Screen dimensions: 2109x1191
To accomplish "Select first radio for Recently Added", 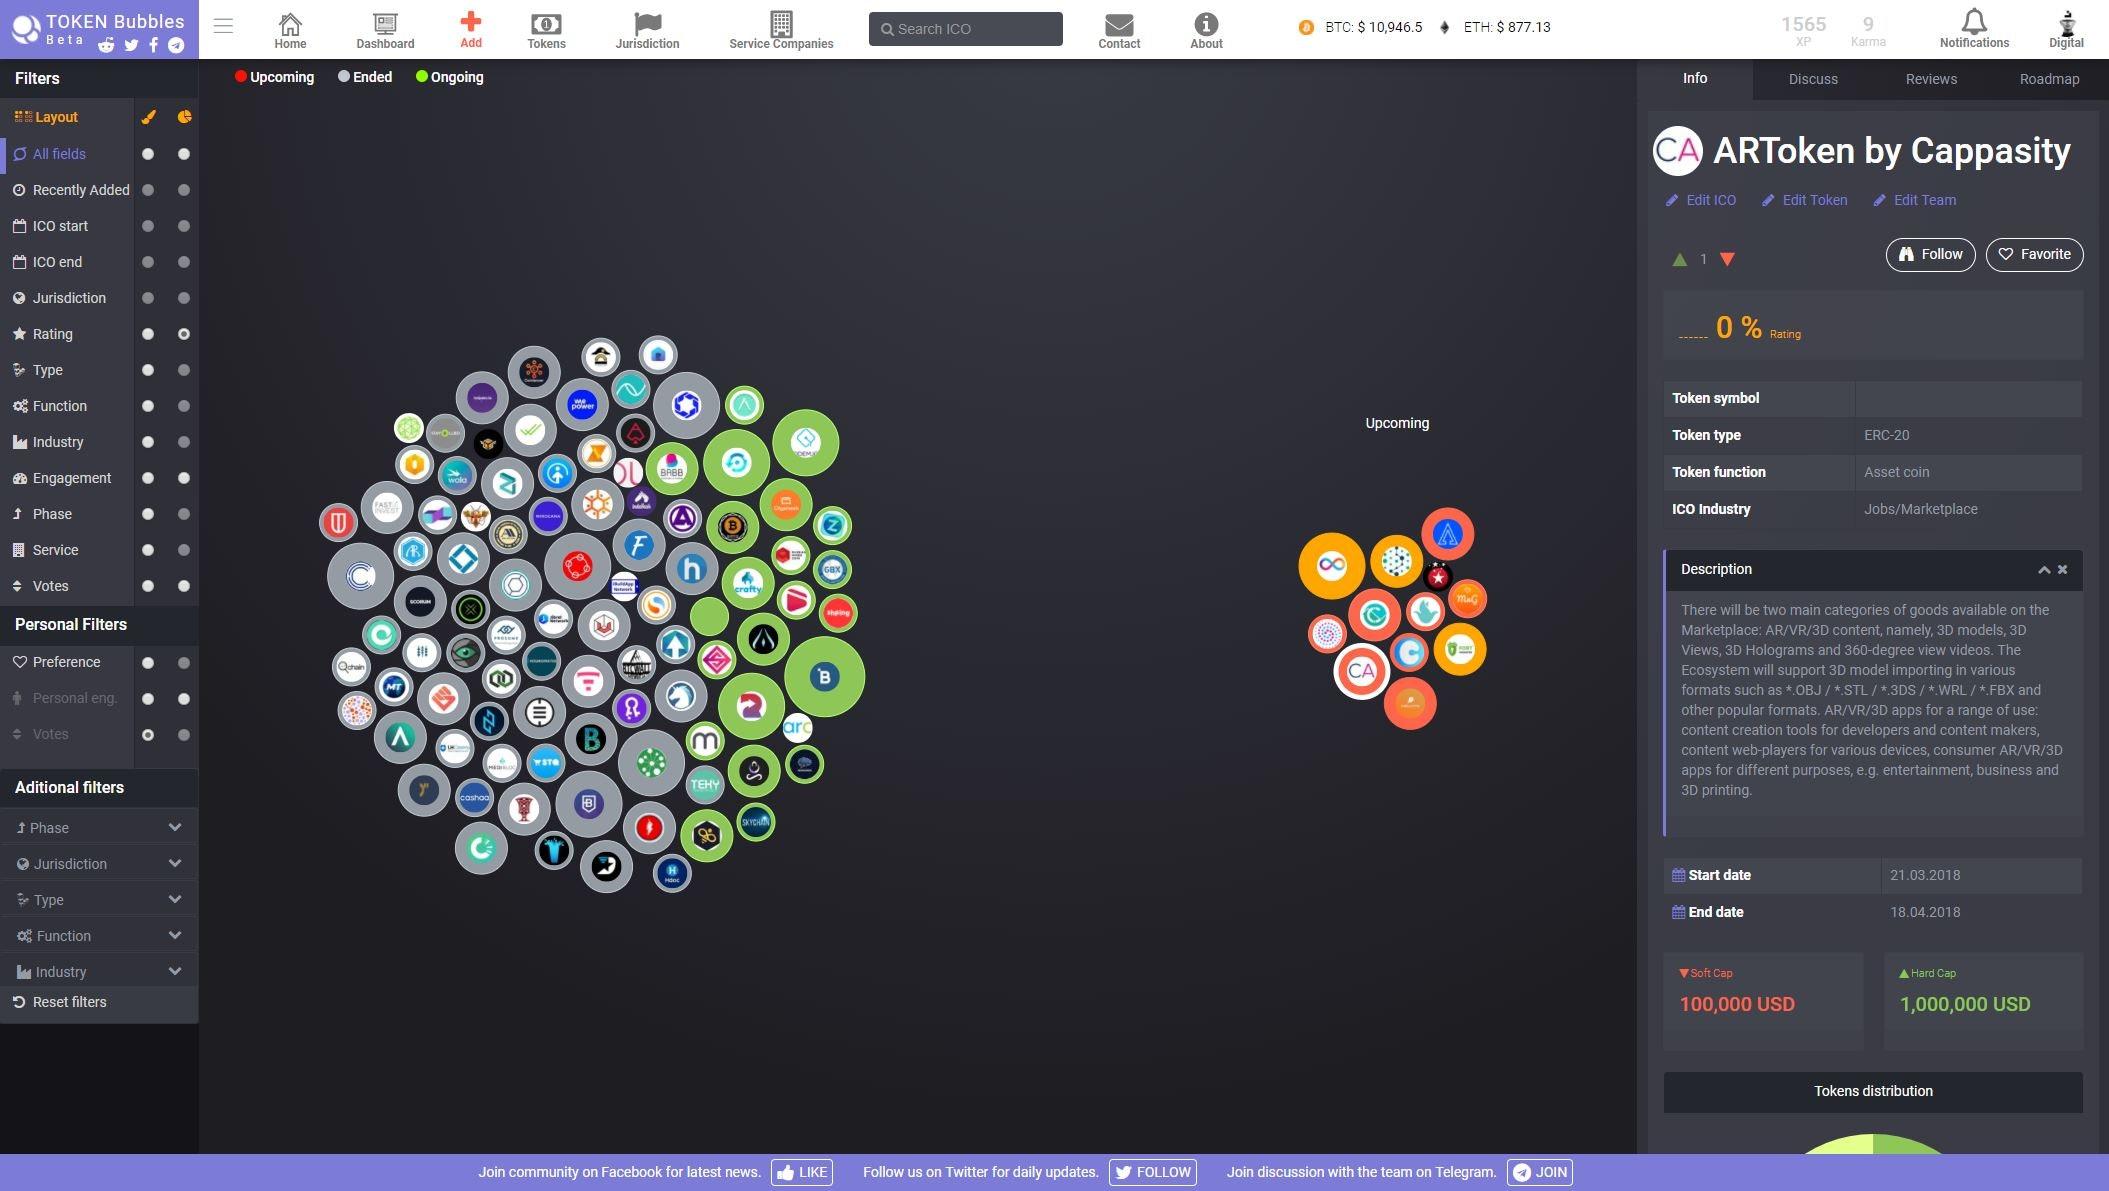I will [148, 190].
